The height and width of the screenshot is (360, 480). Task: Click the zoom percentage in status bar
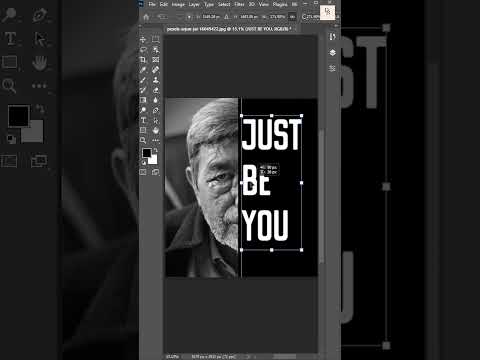172,357
